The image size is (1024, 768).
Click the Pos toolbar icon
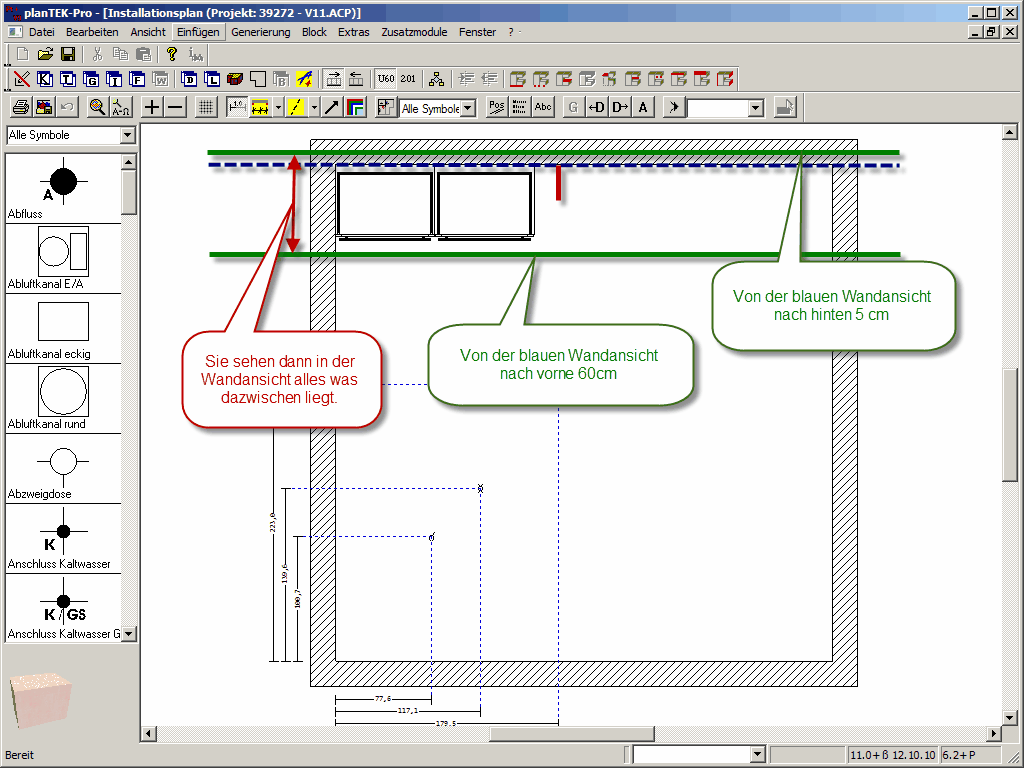[496, 107]
